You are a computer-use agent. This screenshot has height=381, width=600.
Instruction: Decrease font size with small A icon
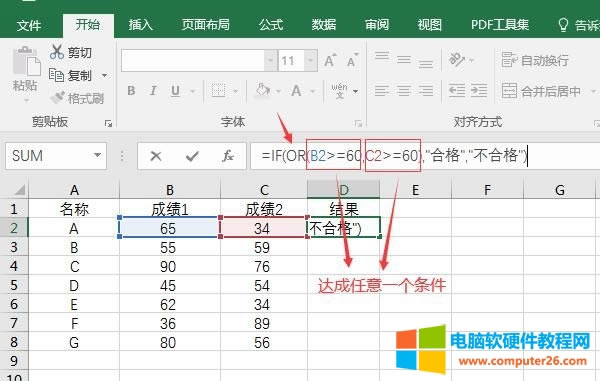(x=352, y=60)
